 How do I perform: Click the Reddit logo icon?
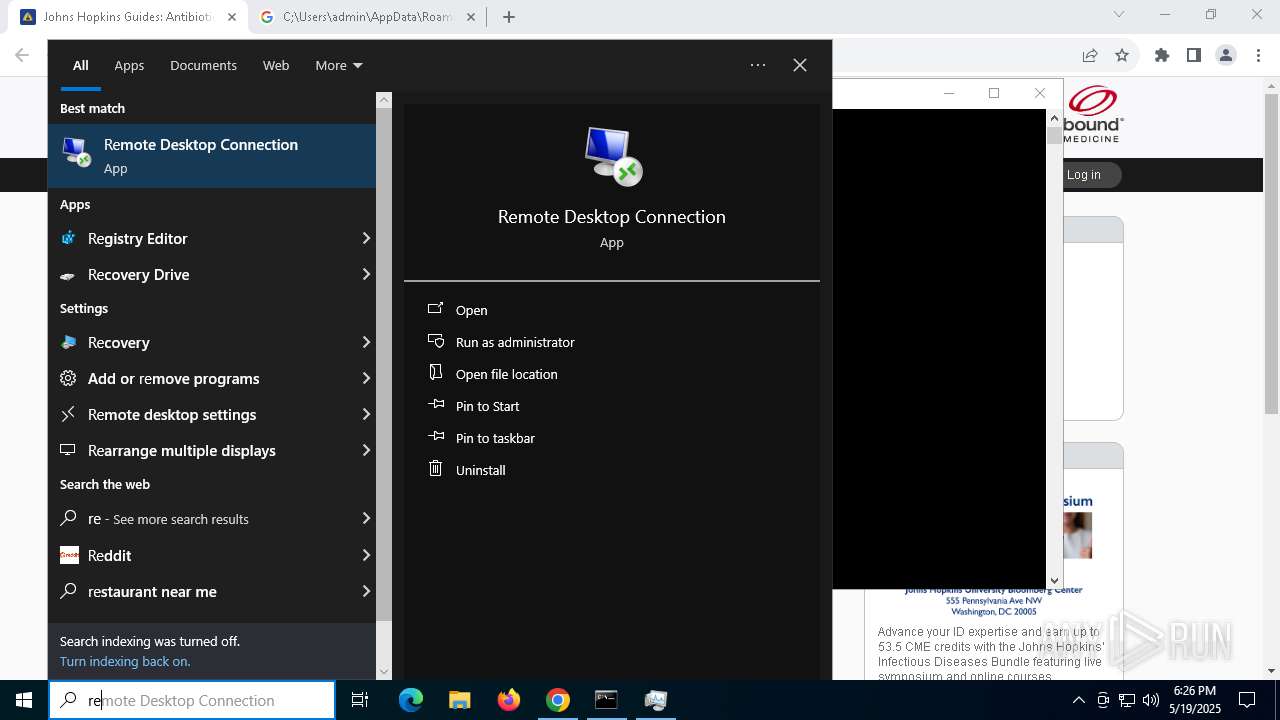tap(69, 555)
